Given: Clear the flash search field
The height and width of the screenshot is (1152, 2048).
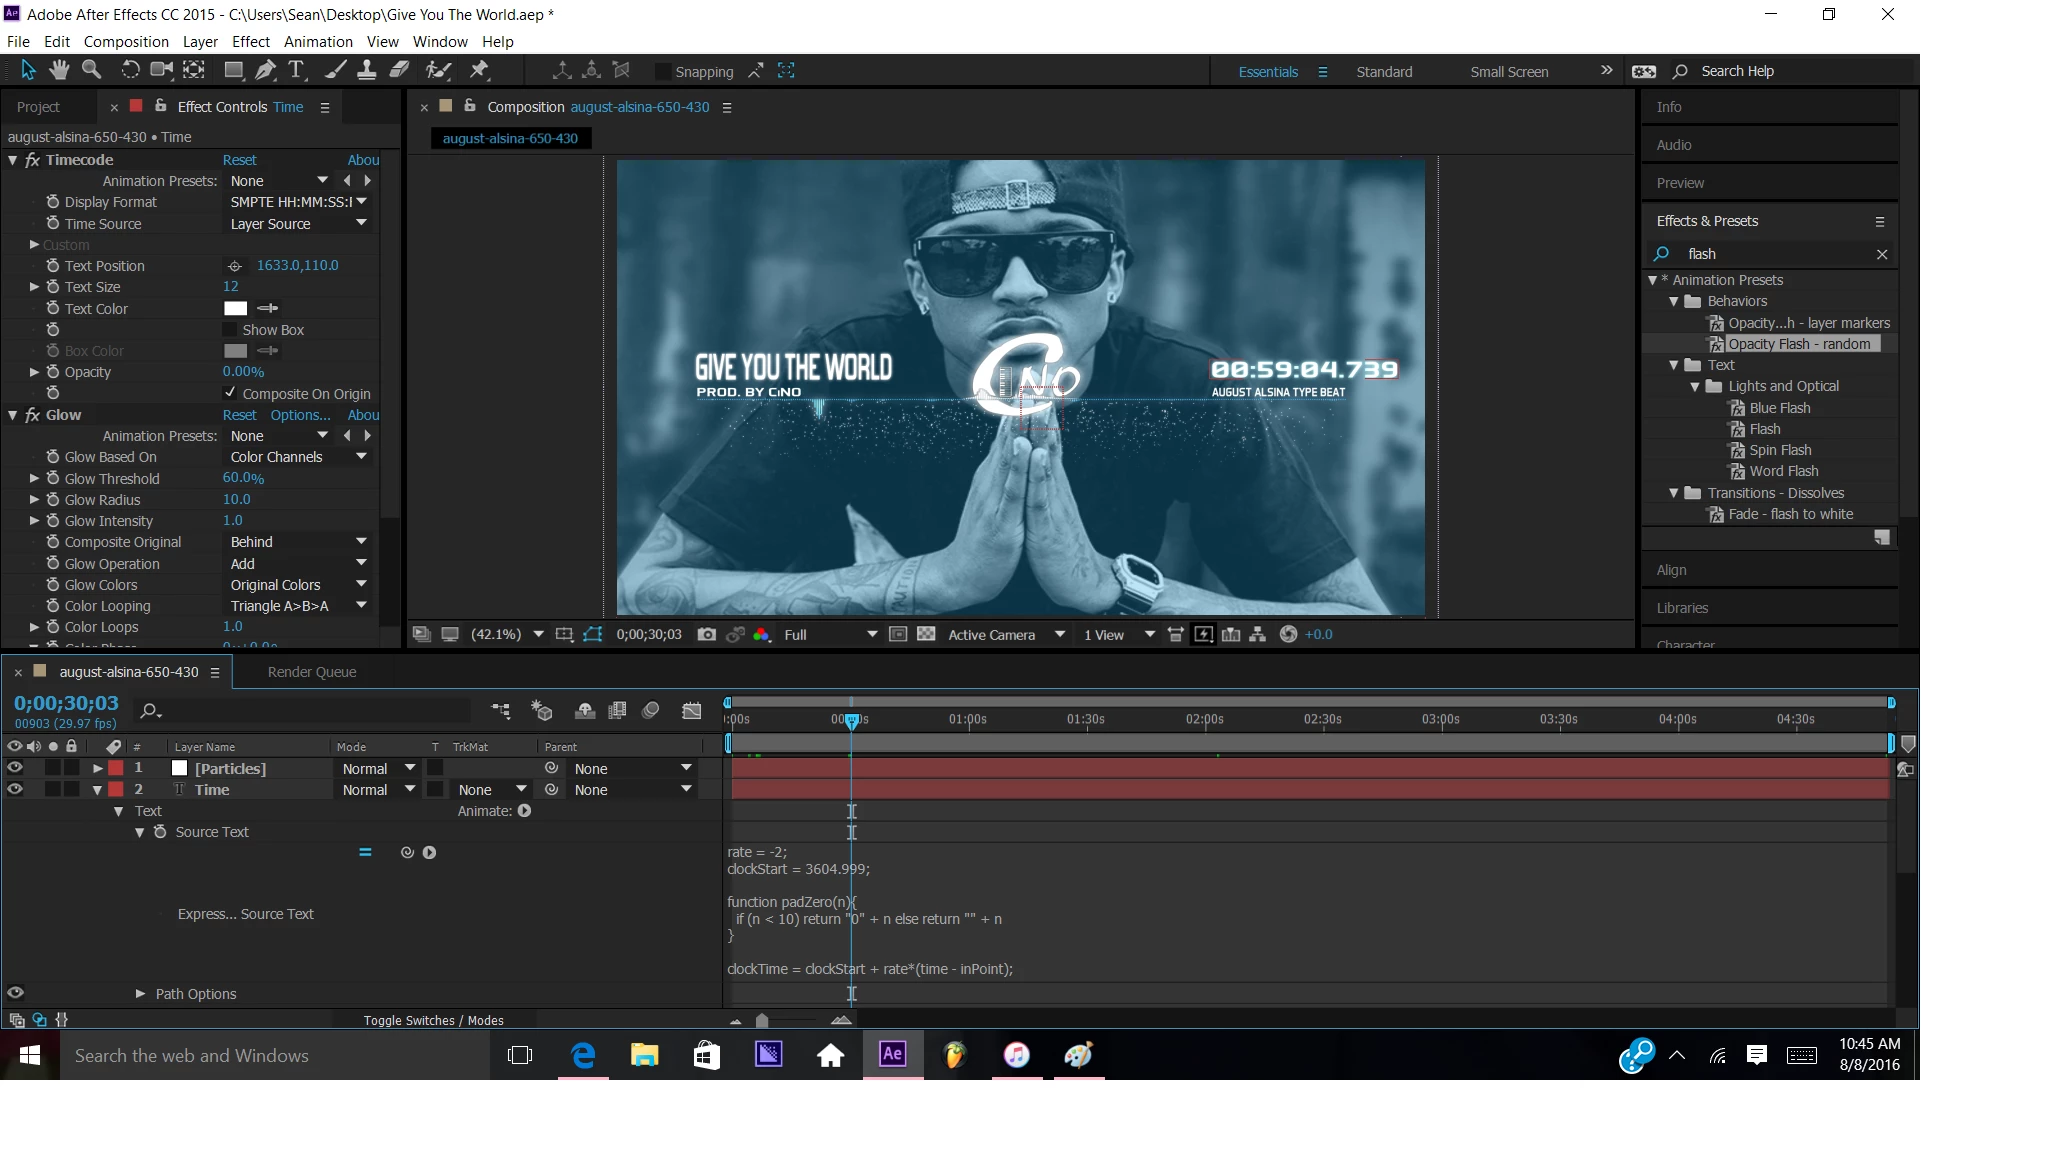Looking at the screenshot, I should tap(1881, 254).
